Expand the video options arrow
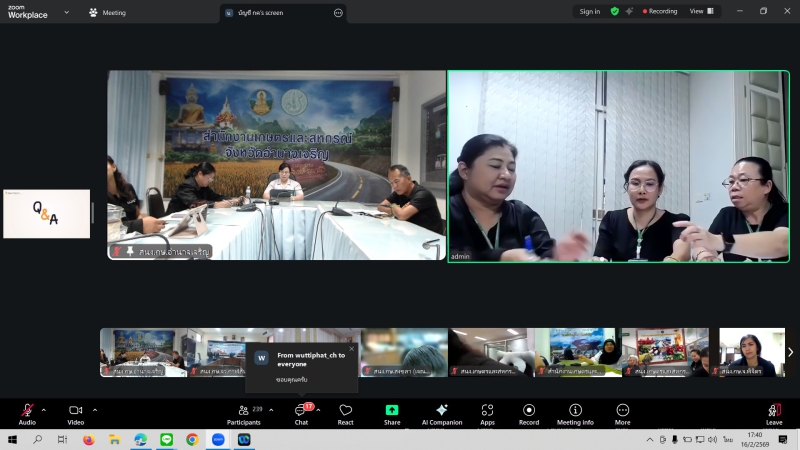The height and width of the screenshot is (450, 800). tap(95, 409)
